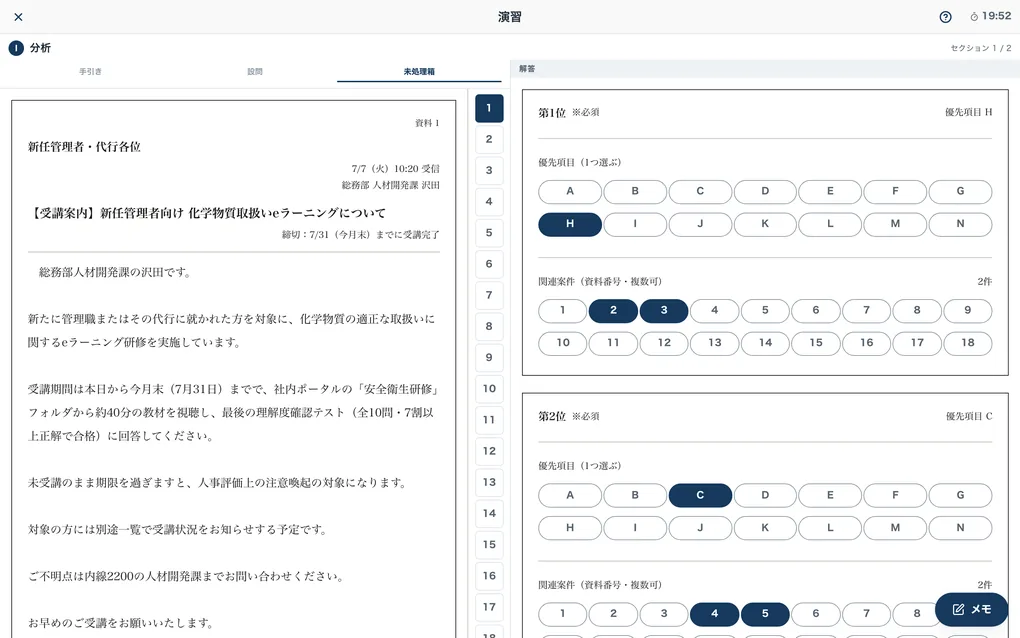Click the セクション 1 / 2 indicator

point(981,48)
